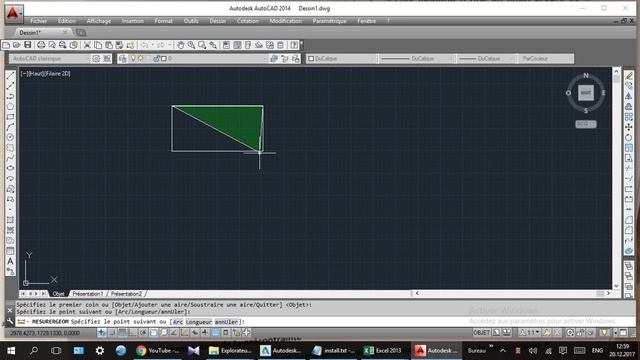Choose the Longueur option in command line
Image resolution: width=640 pixels, height=360 pixels.
[199, 322]
